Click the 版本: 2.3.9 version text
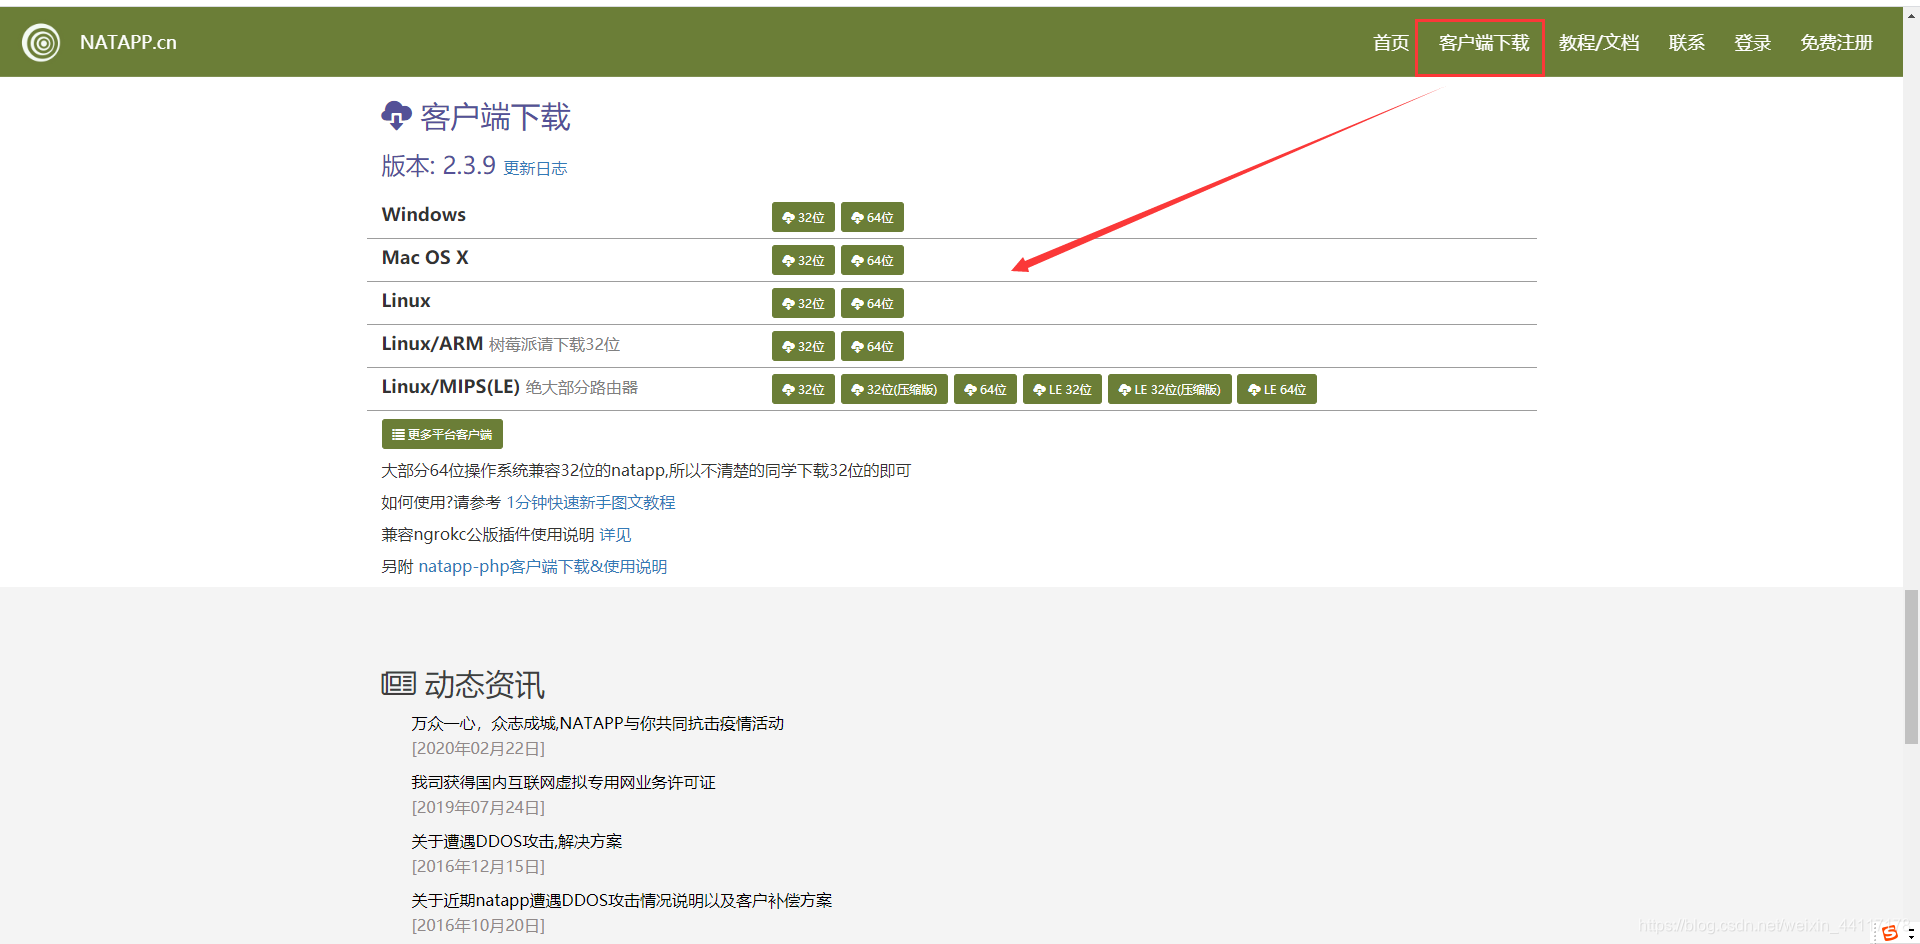This screenshot has height=944, width=1920. (x=438, y=165)
